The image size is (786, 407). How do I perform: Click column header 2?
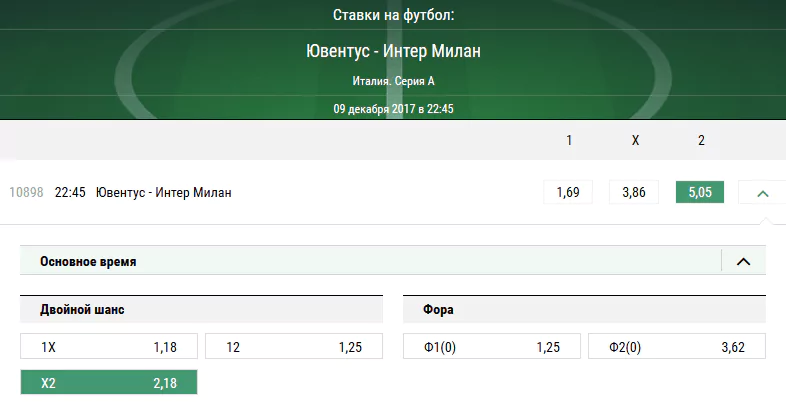click(x=701, y=140)
